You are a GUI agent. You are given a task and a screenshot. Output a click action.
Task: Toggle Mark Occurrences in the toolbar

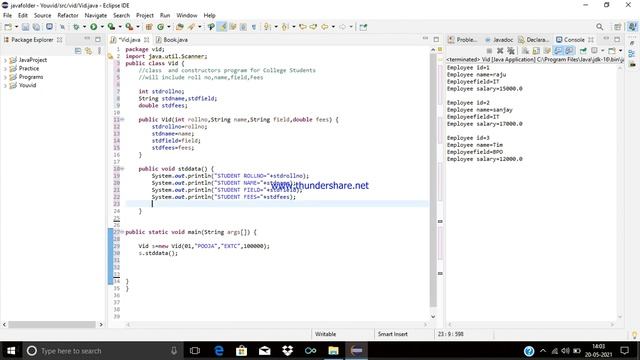pyautogui.click(x=222, y=27)
